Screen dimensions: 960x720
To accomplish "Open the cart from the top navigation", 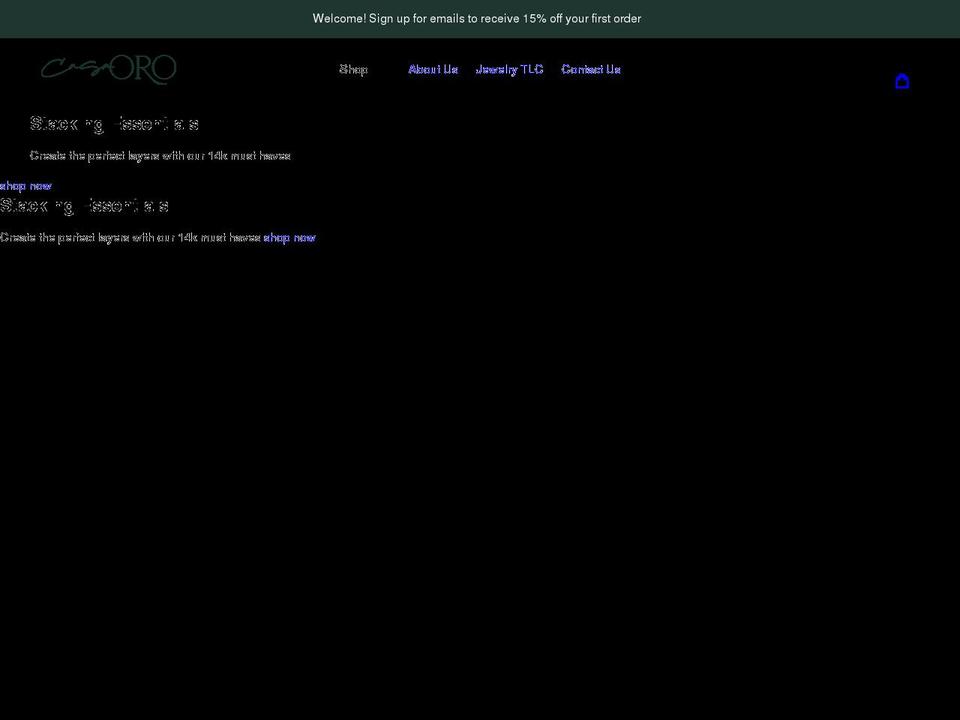I will click(902, 81).
